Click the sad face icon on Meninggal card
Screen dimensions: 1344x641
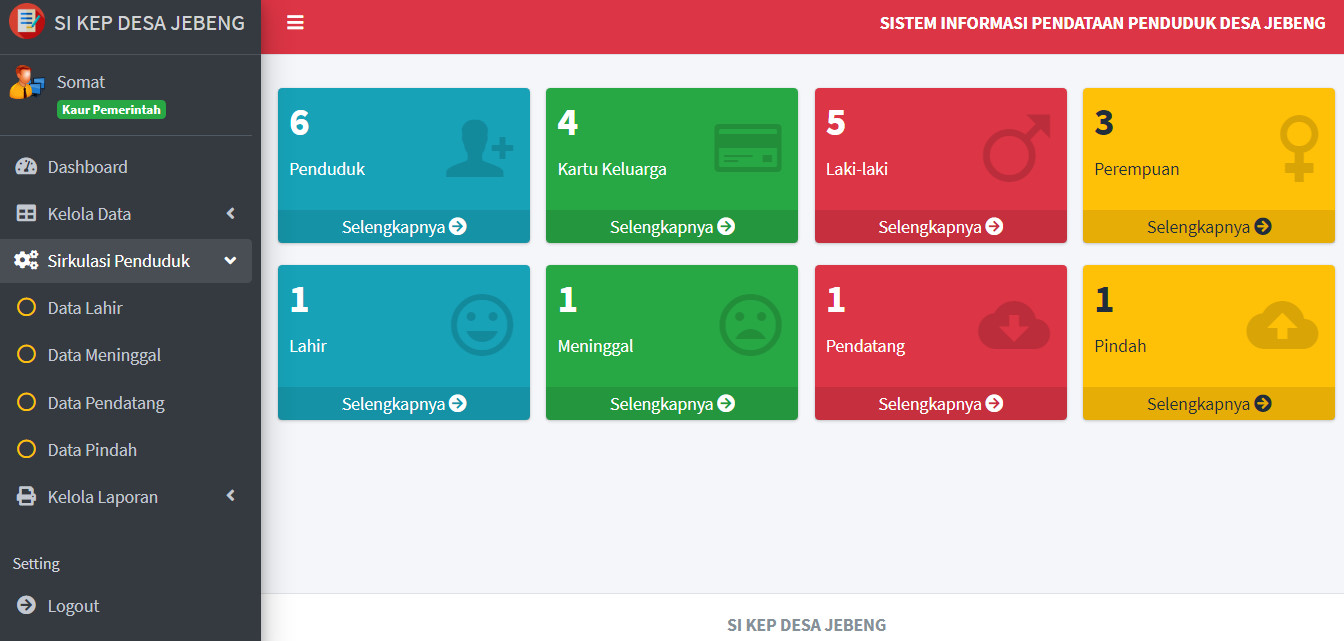751,325
